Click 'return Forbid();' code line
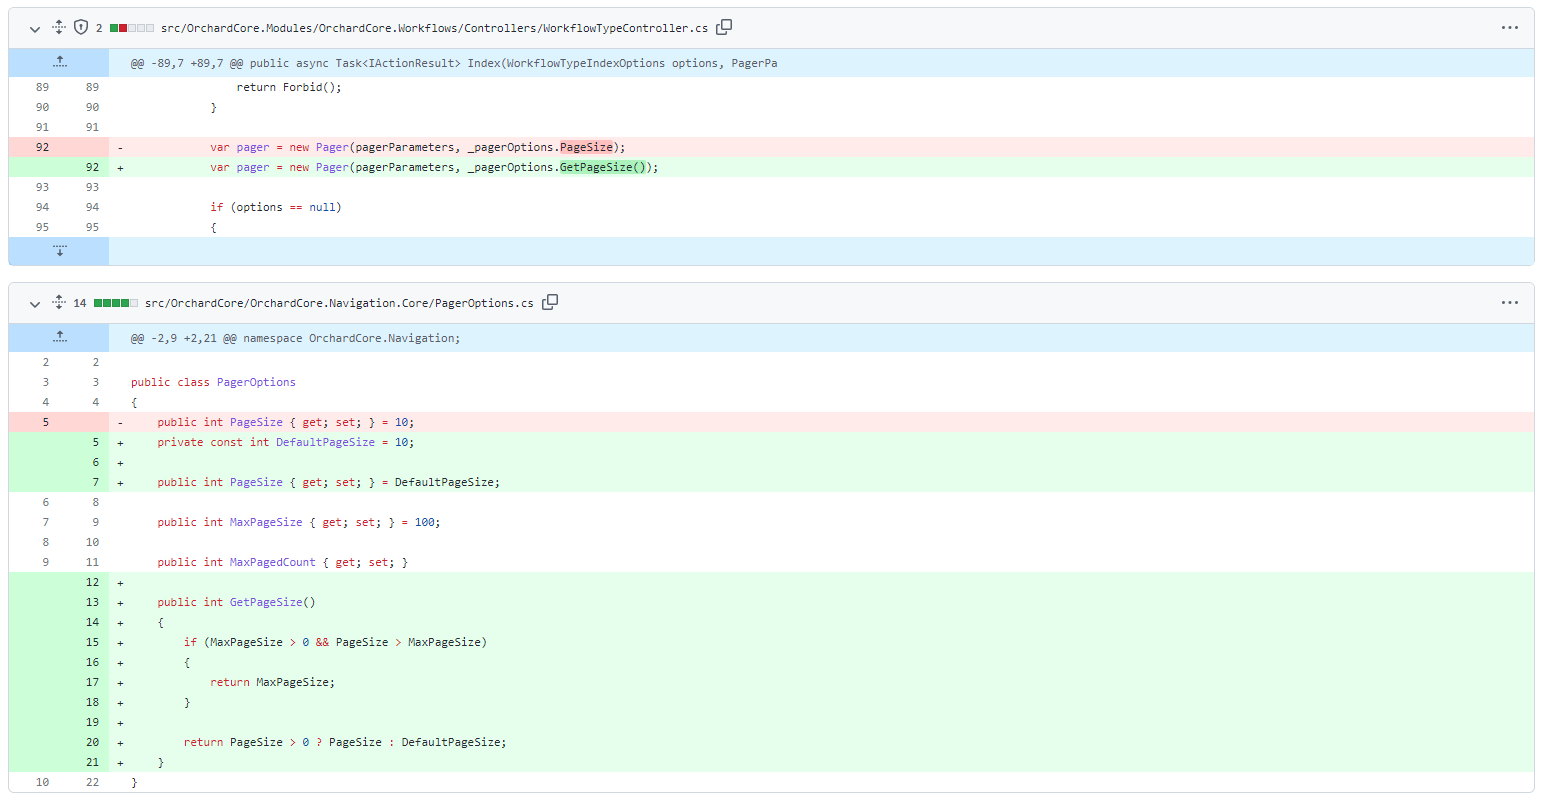1543x802 pixels. (x=289, y=87)
